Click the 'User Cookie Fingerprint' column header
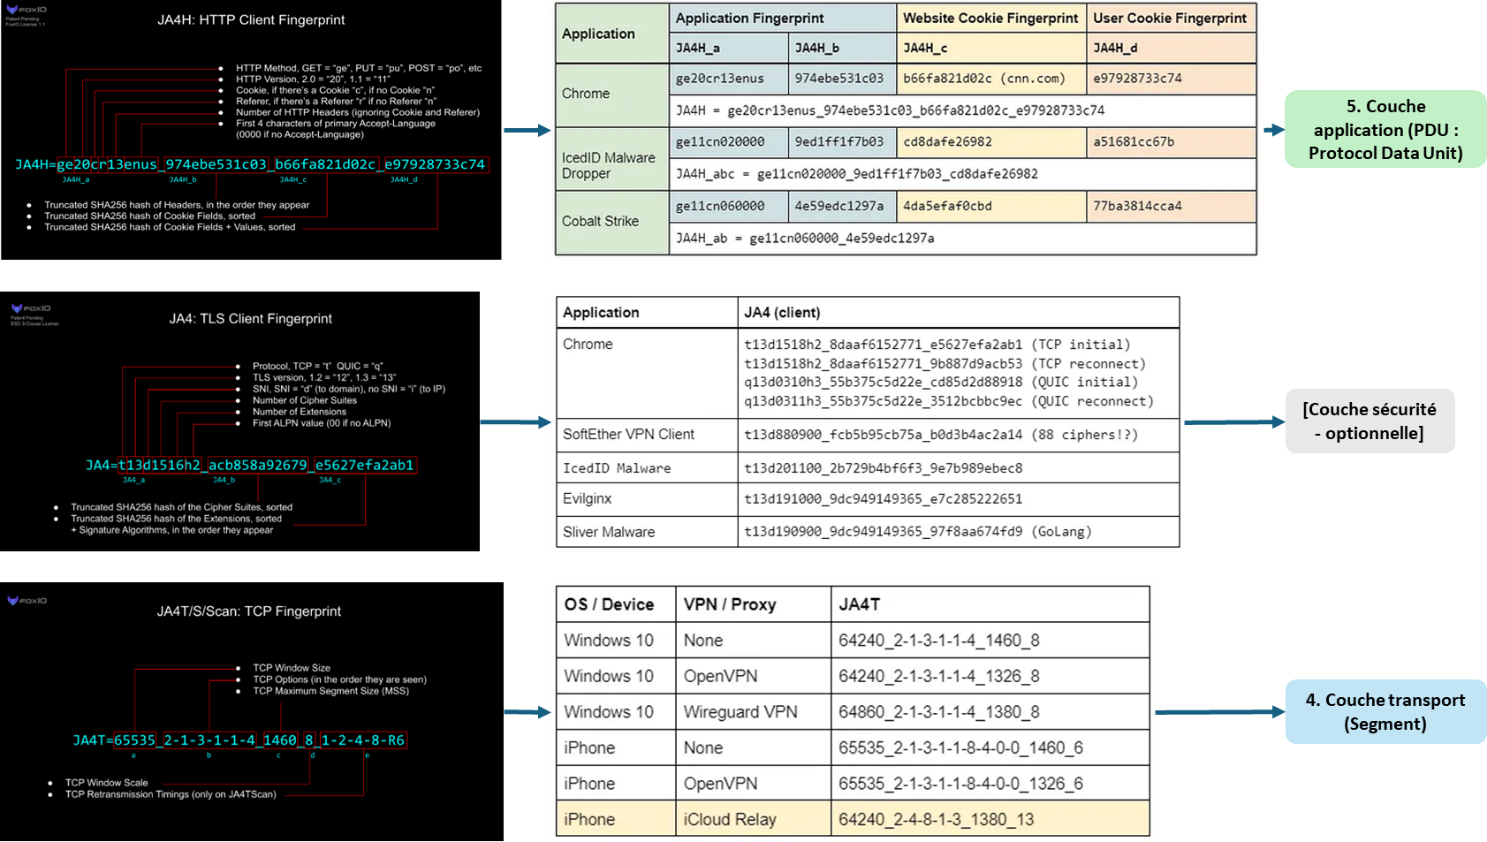The width and height of the screenshot is (1487, 842). 1170,18
